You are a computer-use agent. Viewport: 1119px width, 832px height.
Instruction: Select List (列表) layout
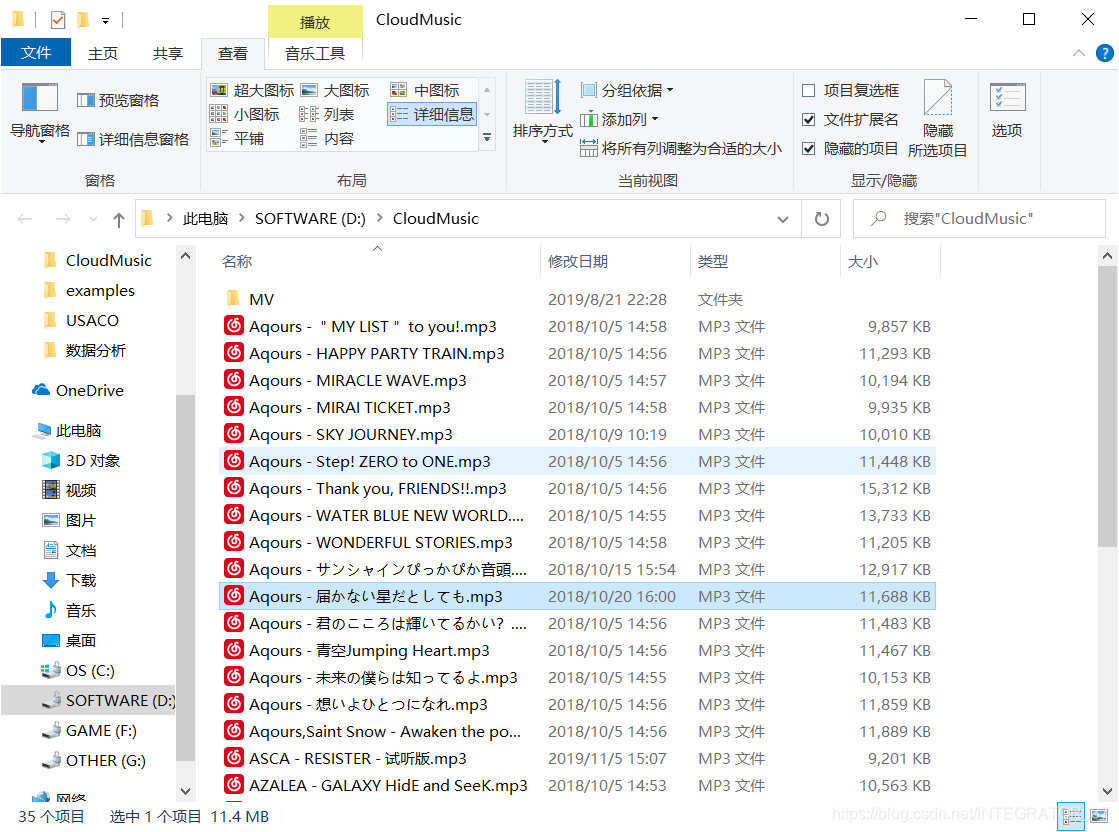click(x=327, y=114)
